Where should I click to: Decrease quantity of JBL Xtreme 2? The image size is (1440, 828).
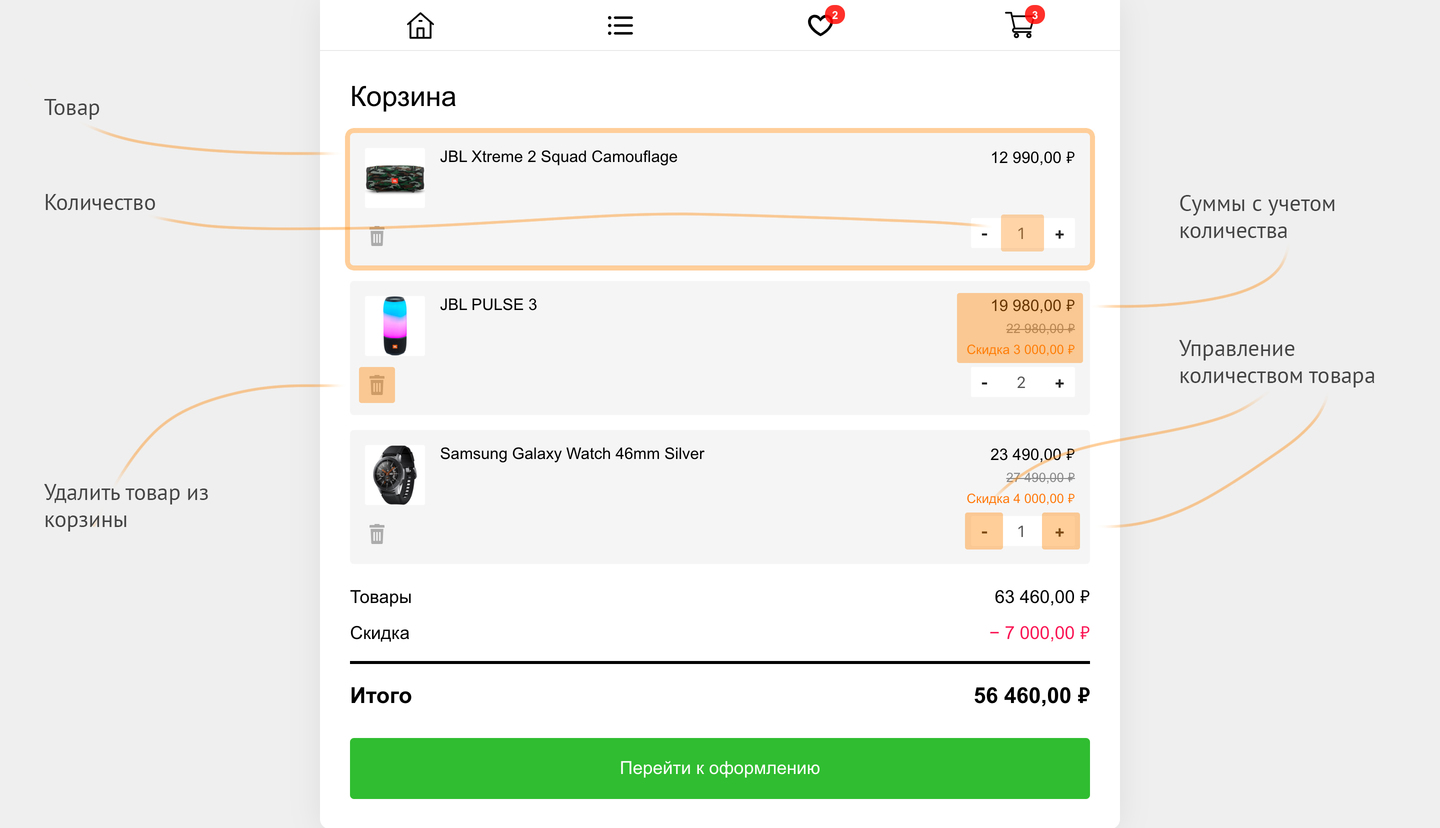tap(984, 232)
